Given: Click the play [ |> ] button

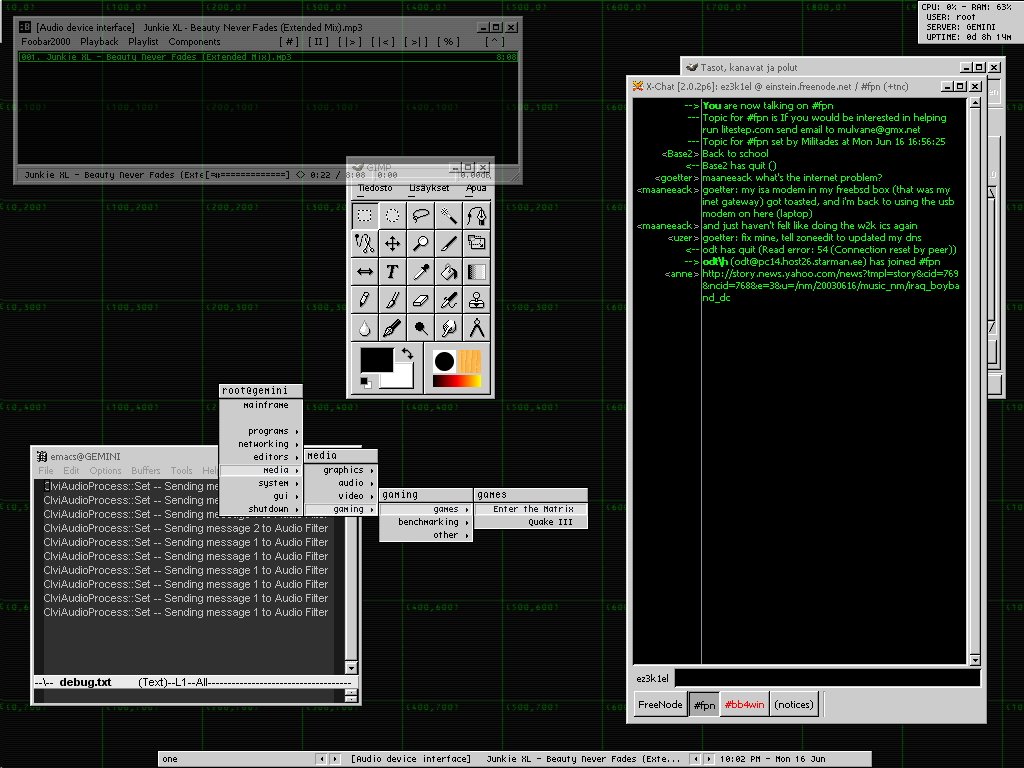Looking at the screenshot, I should click(350, 42).
